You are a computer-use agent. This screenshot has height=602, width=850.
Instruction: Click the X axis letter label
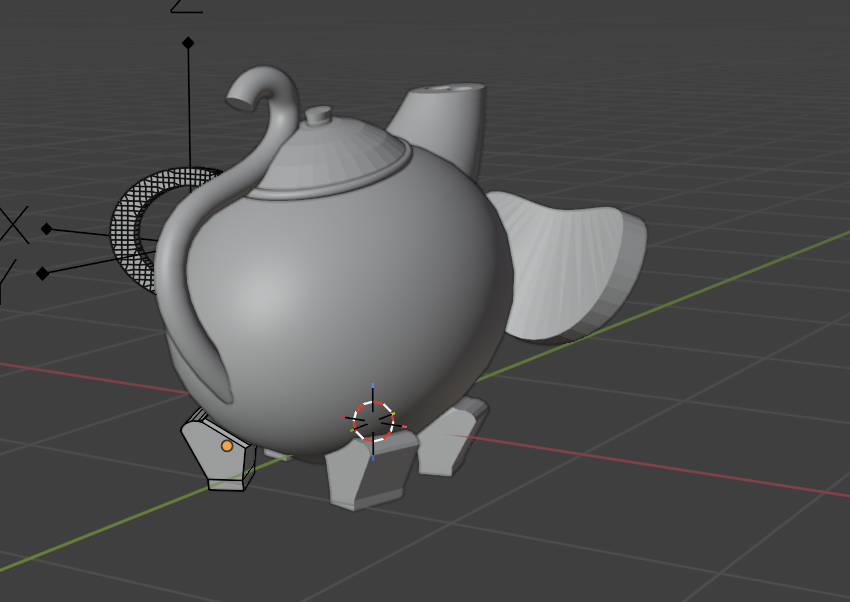(x=12, y=226)
